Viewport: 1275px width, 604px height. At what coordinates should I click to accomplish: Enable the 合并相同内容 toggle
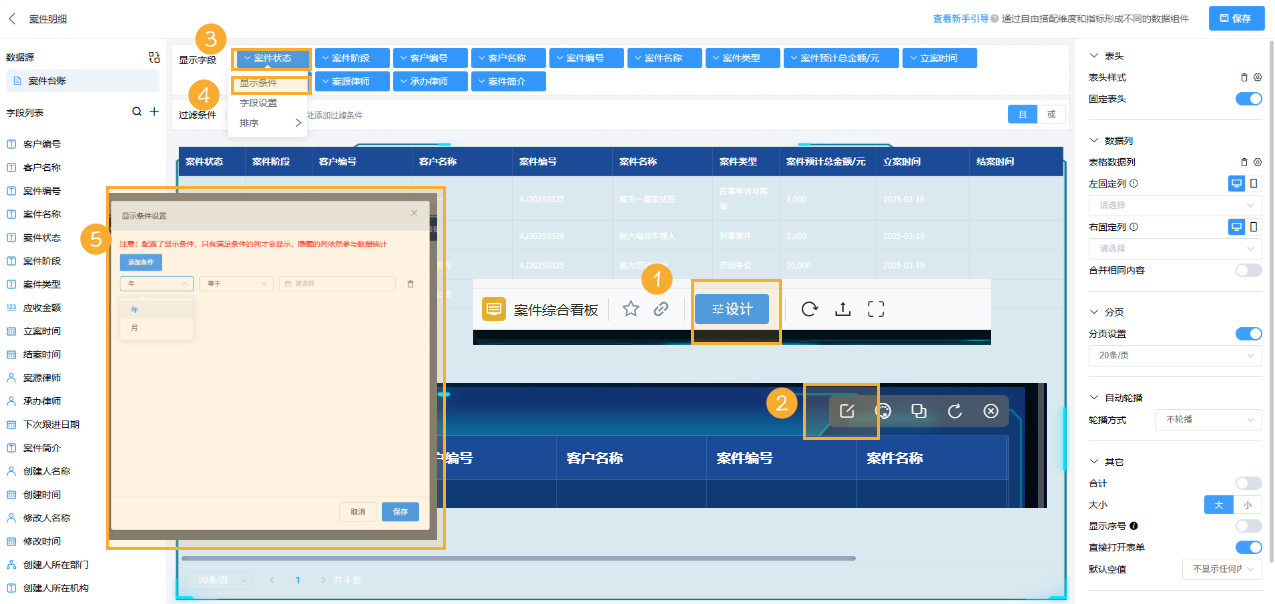(x=1249, y=270)
